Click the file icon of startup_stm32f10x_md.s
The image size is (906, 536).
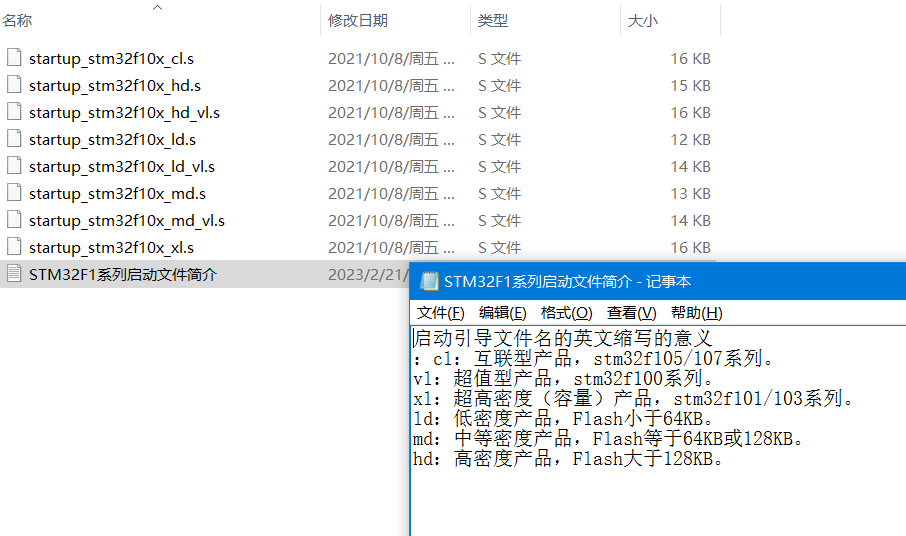coord(14,193)
